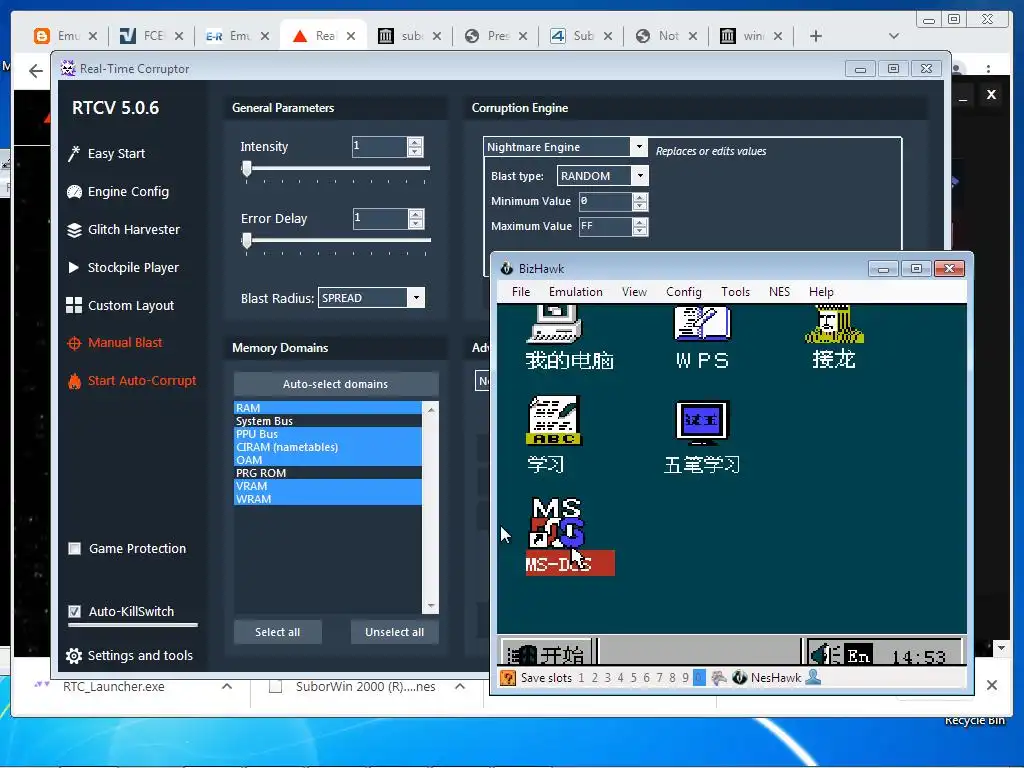
Task: Click the emulated speaker icon in the tray
Action: point(824,654)
